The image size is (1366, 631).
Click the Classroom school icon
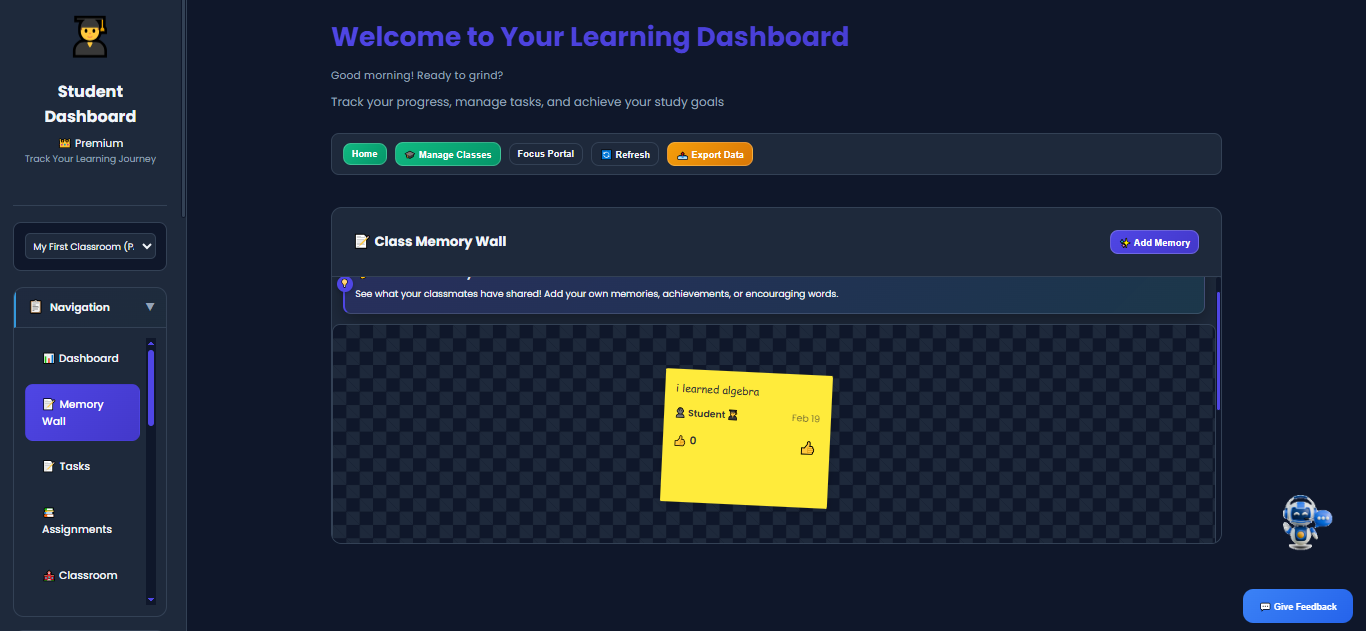pos(48,576)
